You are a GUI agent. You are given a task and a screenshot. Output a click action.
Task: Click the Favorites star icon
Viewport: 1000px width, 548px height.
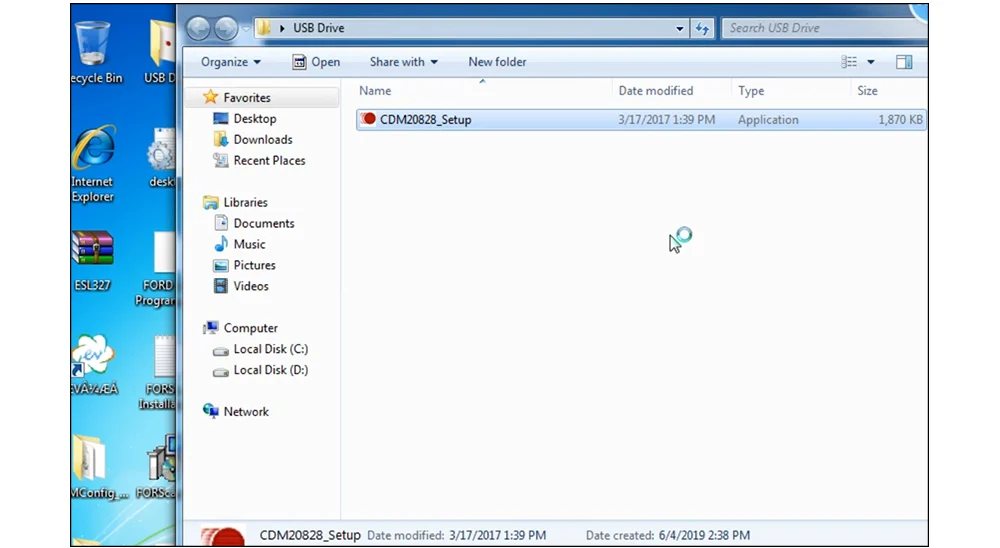(x=210, y=97)
